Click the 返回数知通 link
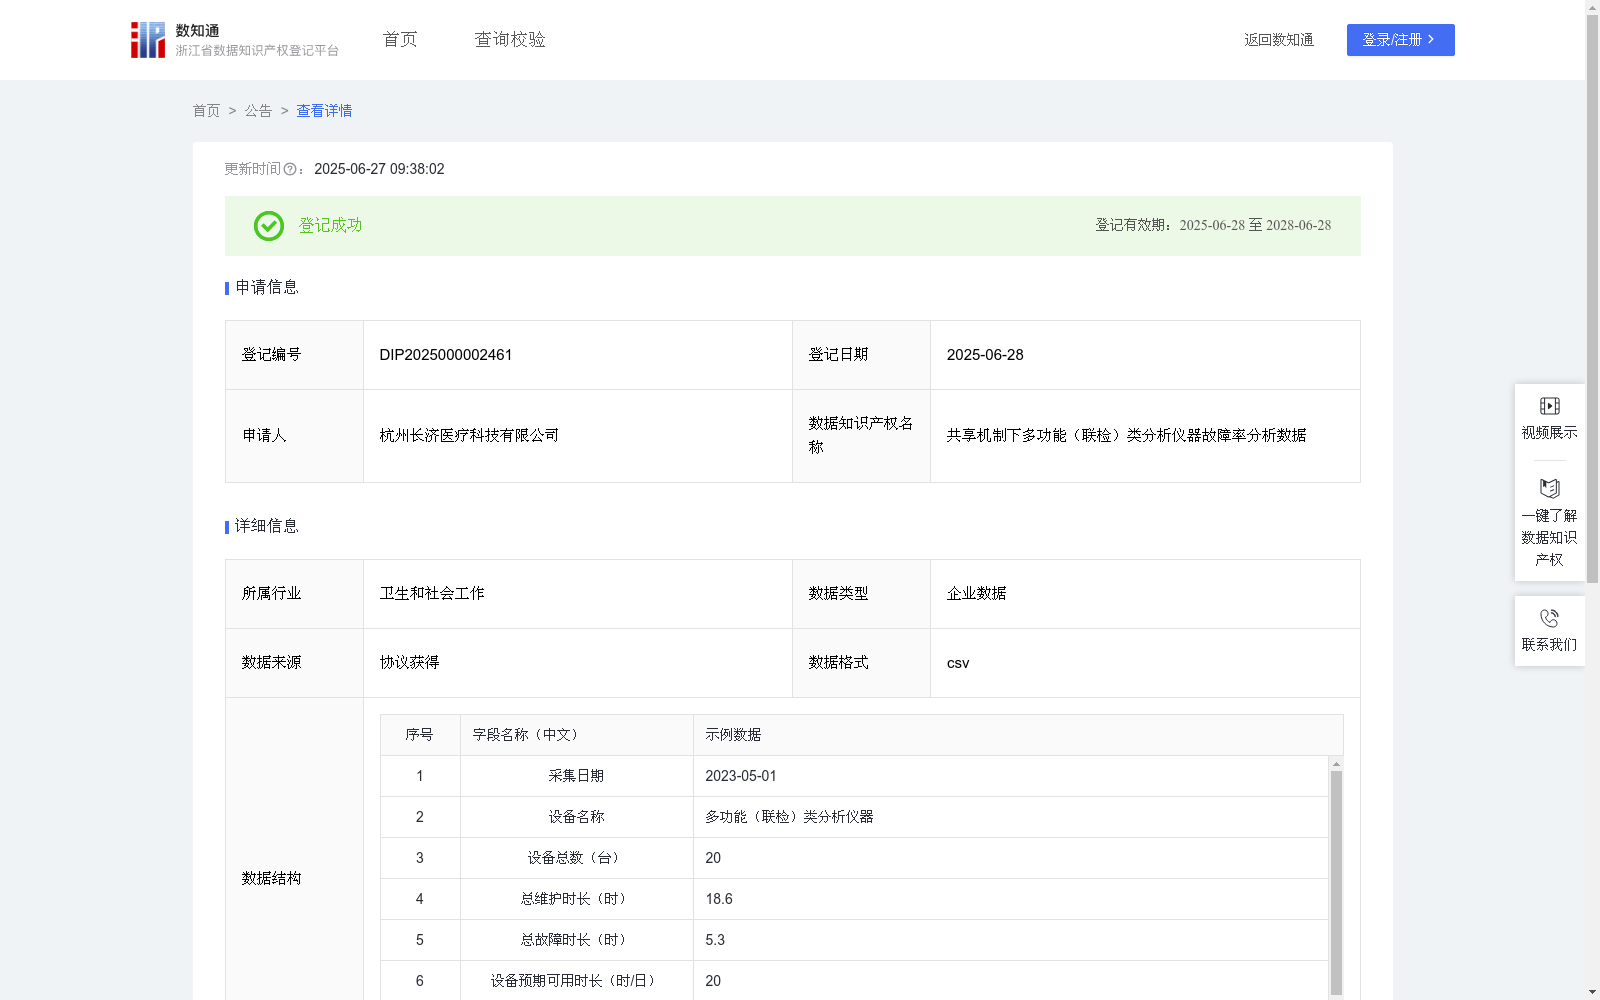Screen dimensions: 1600x1000 click(1279, 40)
